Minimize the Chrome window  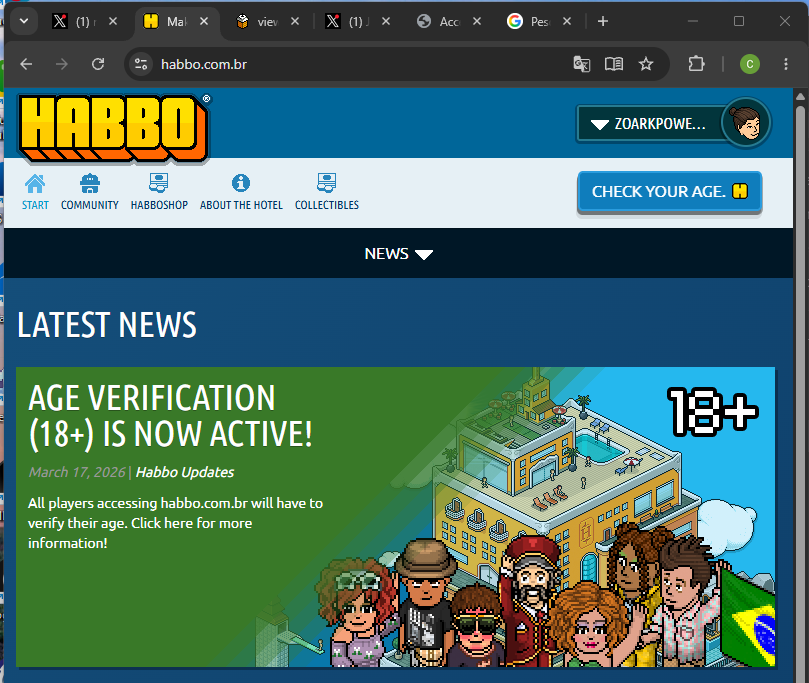click(x=693, y=21)
